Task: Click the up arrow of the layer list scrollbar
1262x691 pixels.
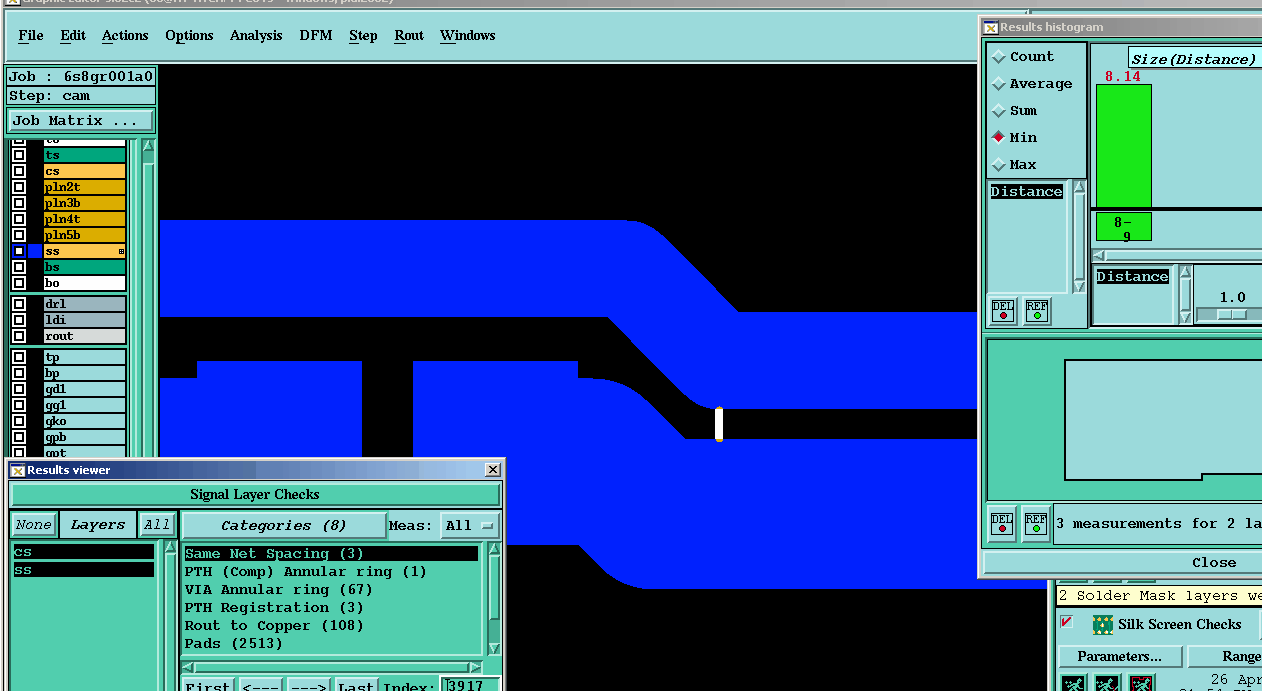Action: [148, 146]
